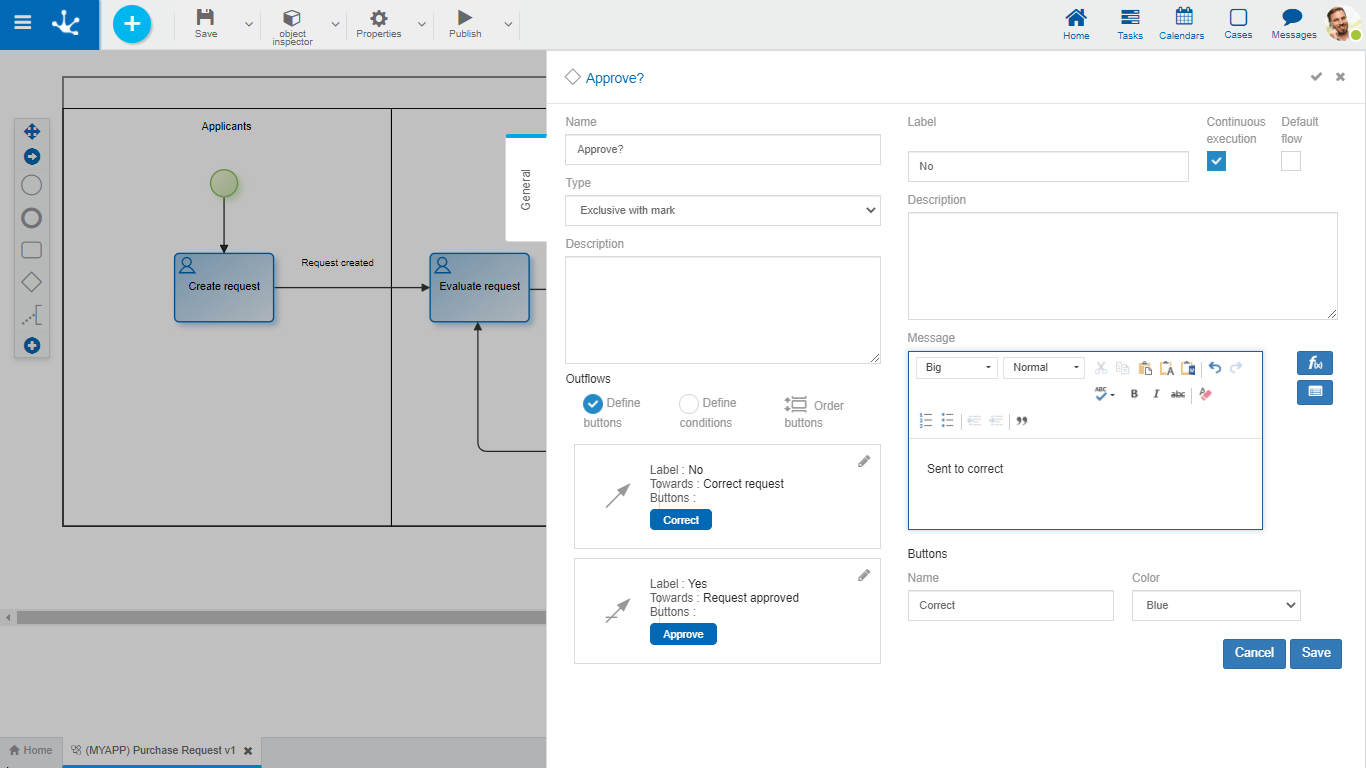Screen dimensions: 1366x768
Task: Expand the button Color dropdown showing Blue
Action: pyautogui.click(x=1215, y=605)
